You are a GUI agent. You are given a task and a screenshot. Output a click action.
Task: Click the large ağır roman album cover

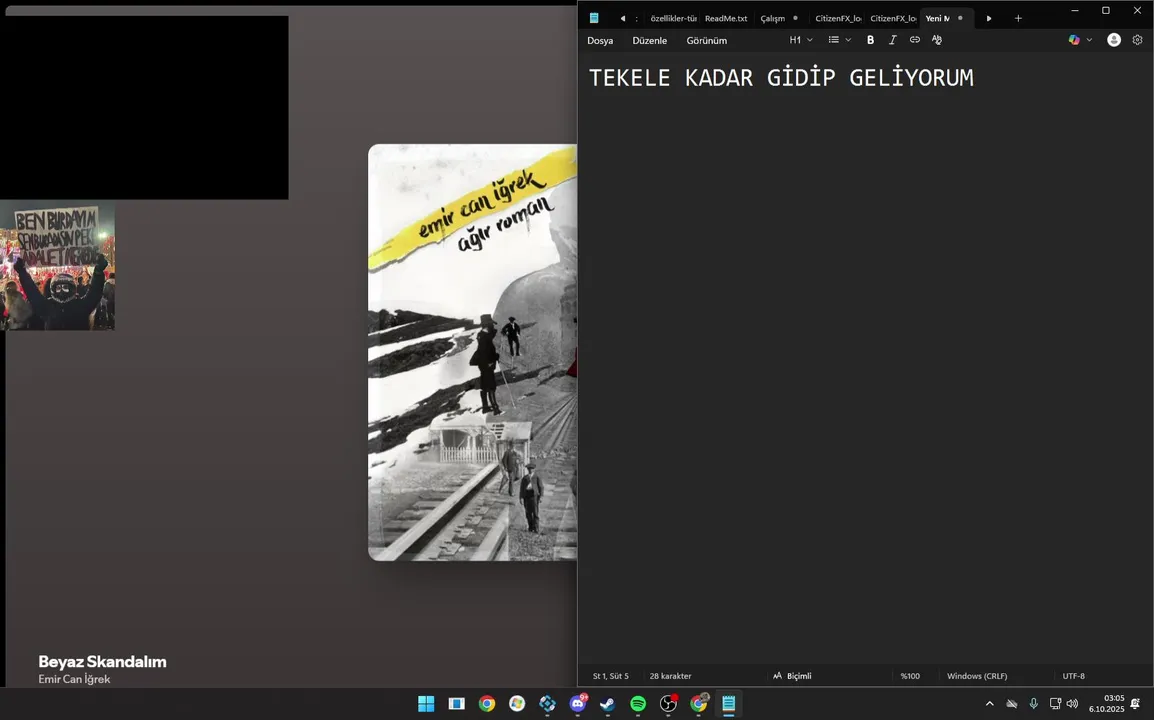[472, 352]
